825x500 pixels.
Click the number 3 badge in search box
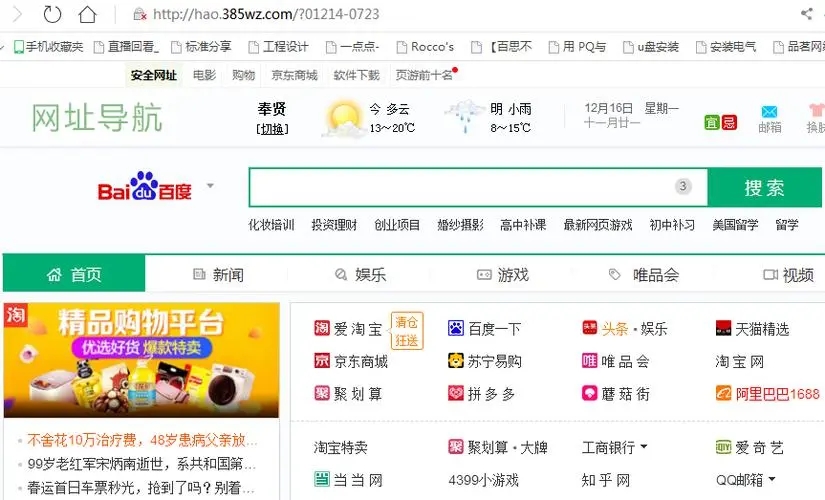click(683, 186)
